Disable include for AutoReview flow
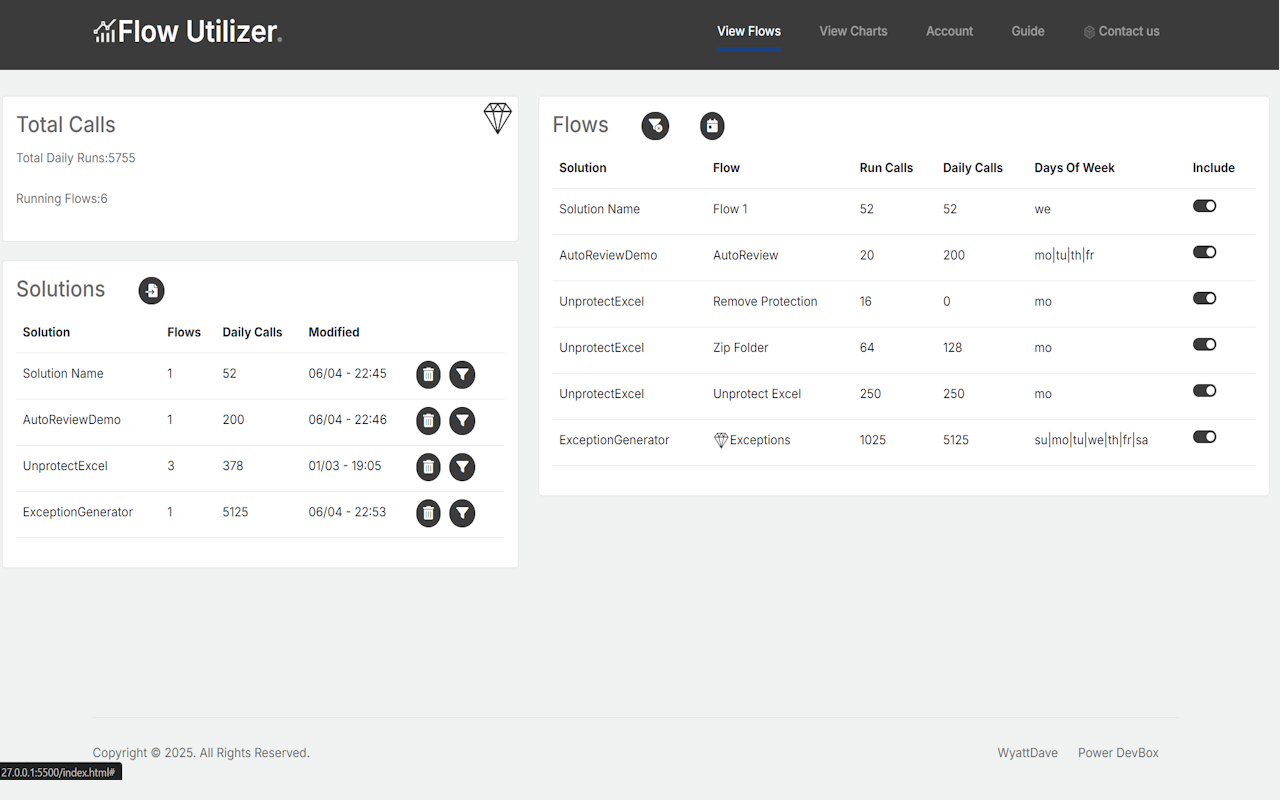This screenshot has width=1280, height=800. 1204,252
